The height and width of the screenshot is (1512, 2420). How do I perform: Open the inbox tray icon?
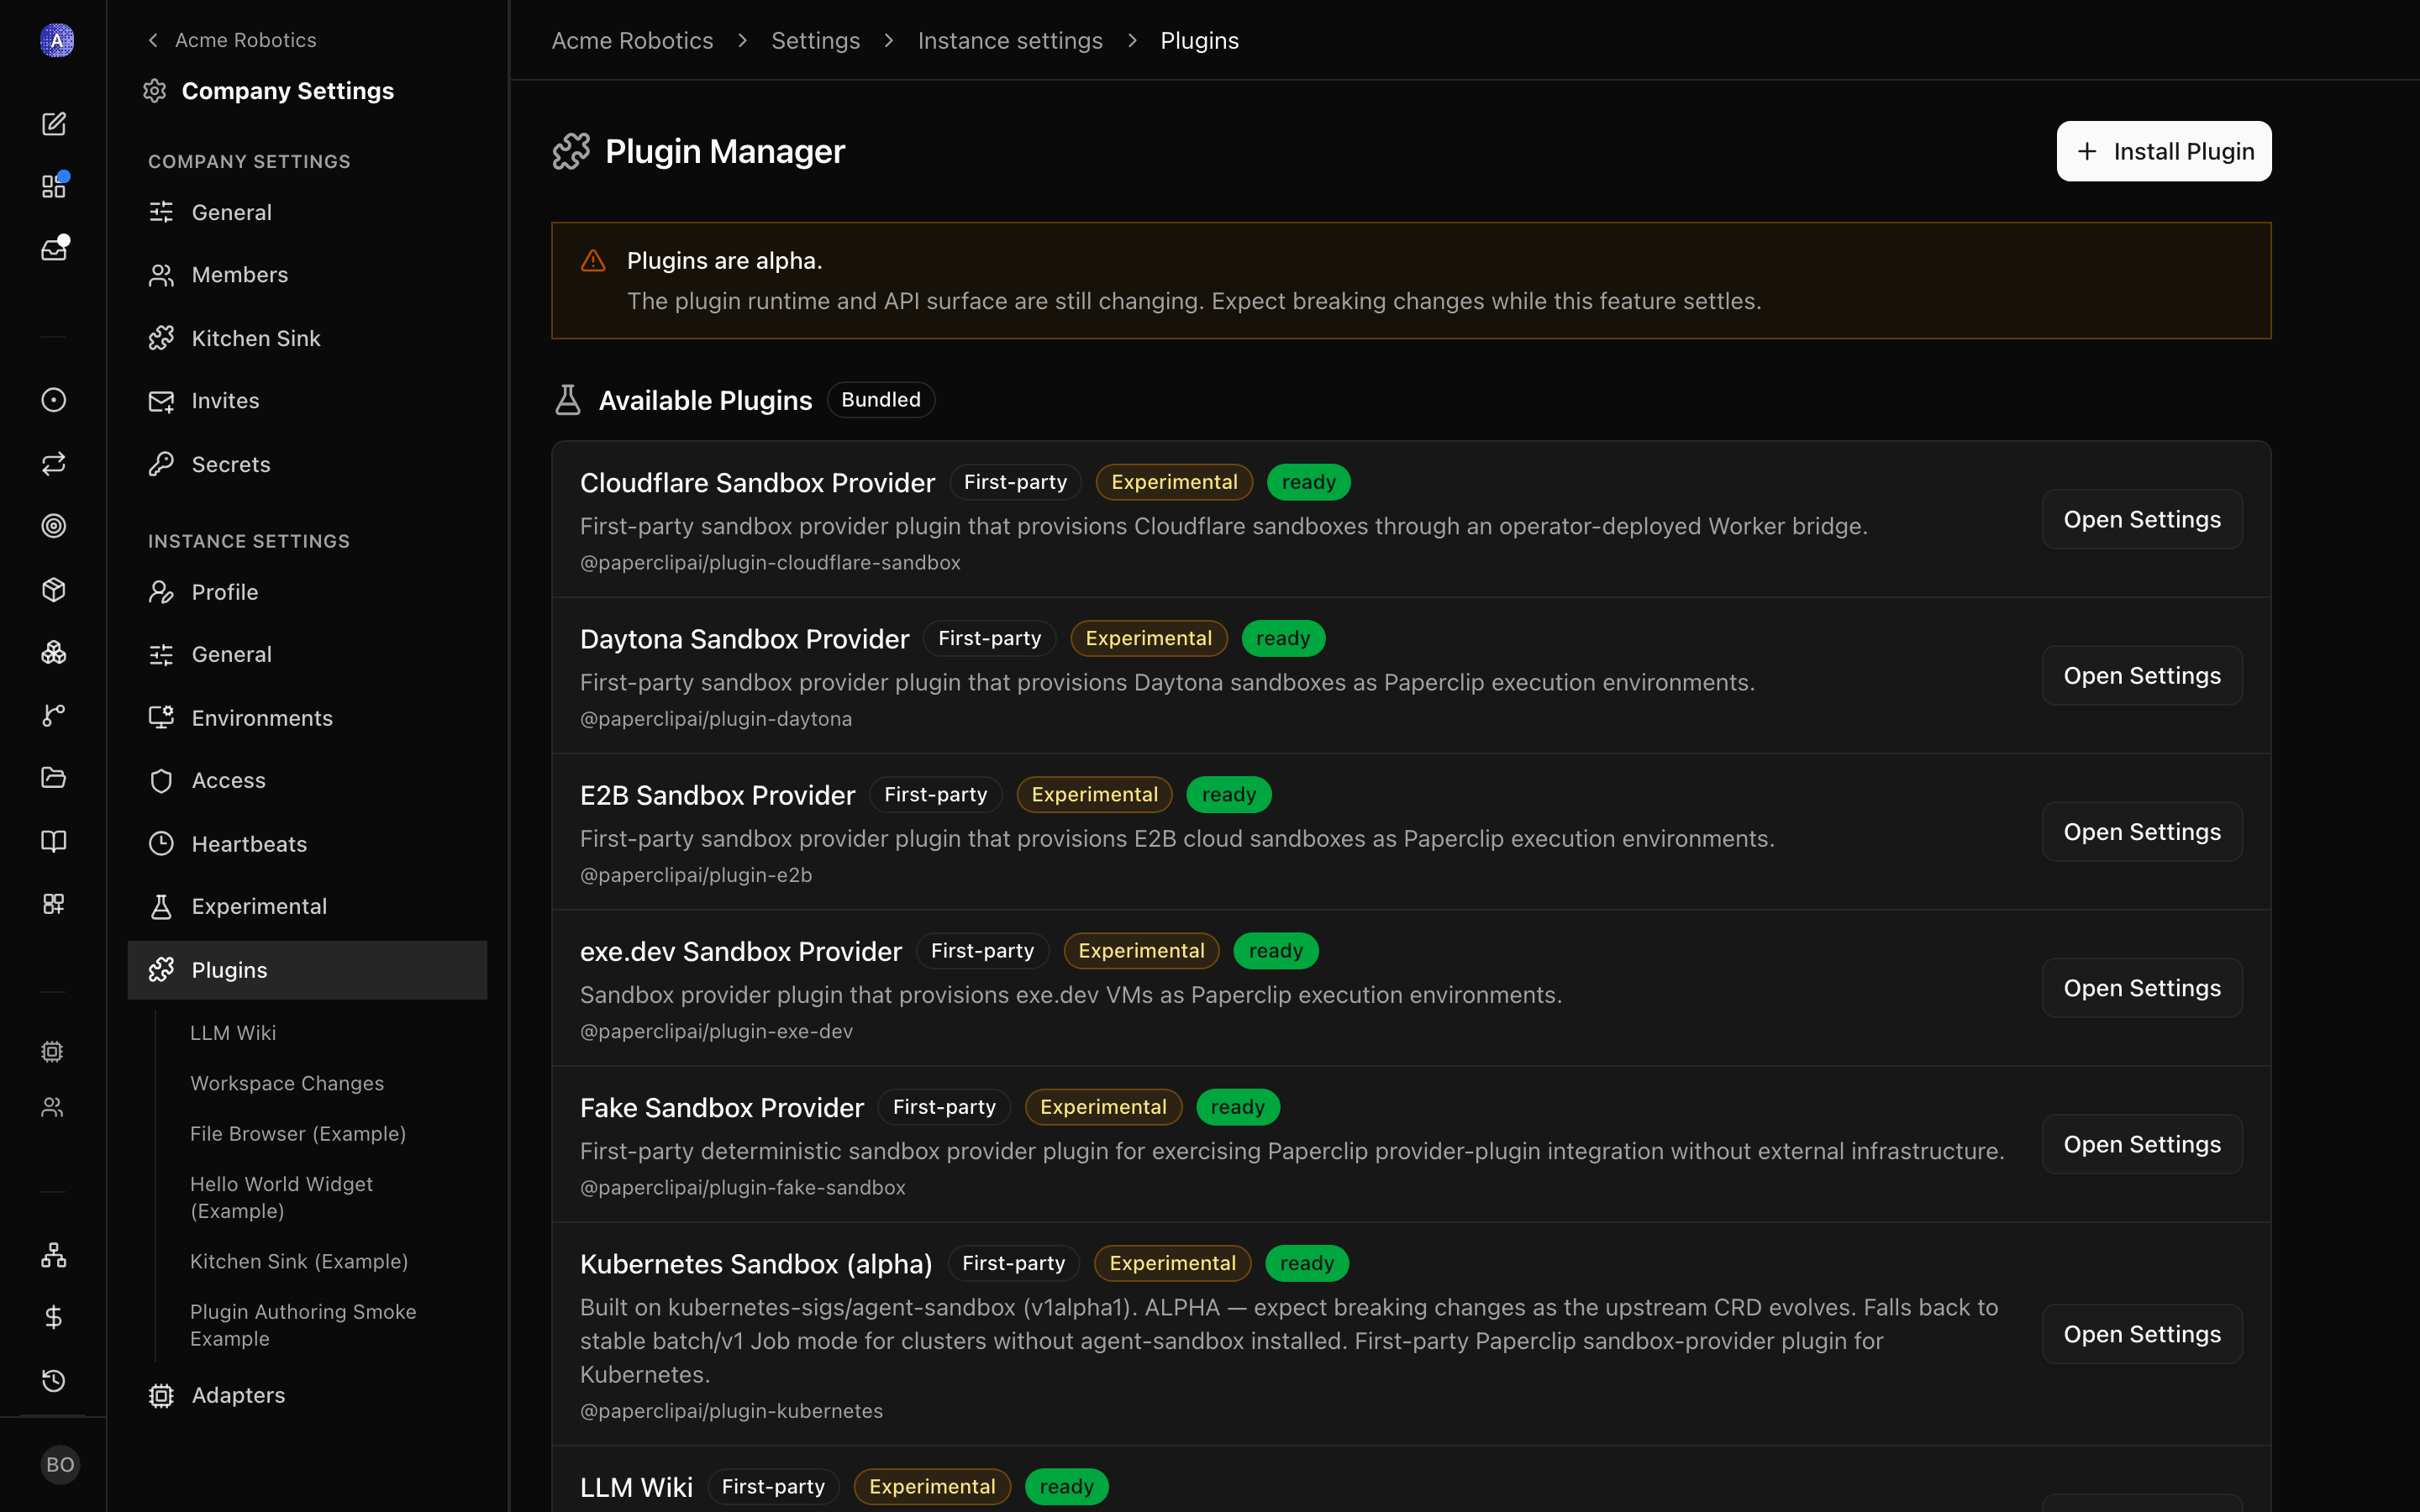point(54,248)
